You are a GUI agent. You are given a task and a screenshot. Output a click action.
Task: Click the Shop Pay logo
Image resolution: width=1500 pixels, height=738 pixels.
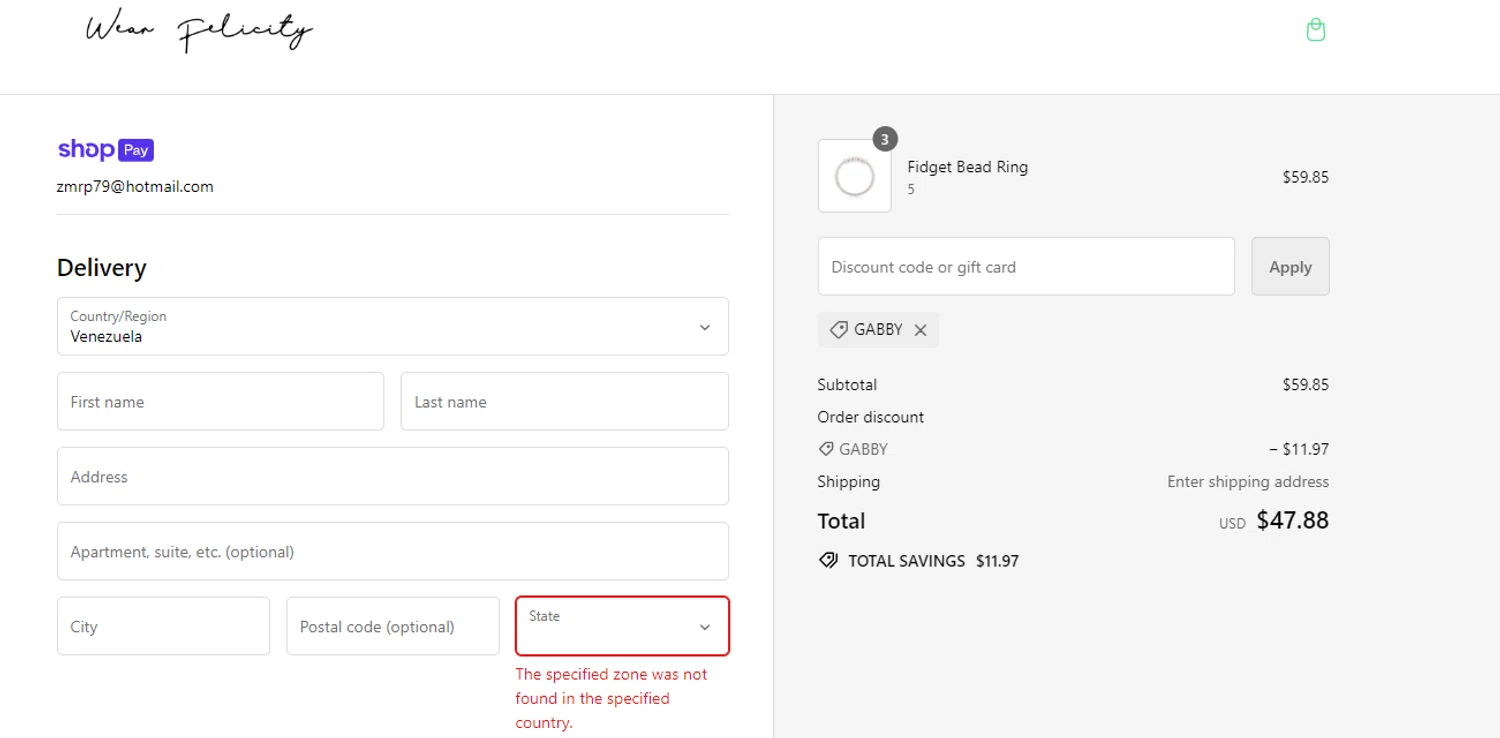105,150
